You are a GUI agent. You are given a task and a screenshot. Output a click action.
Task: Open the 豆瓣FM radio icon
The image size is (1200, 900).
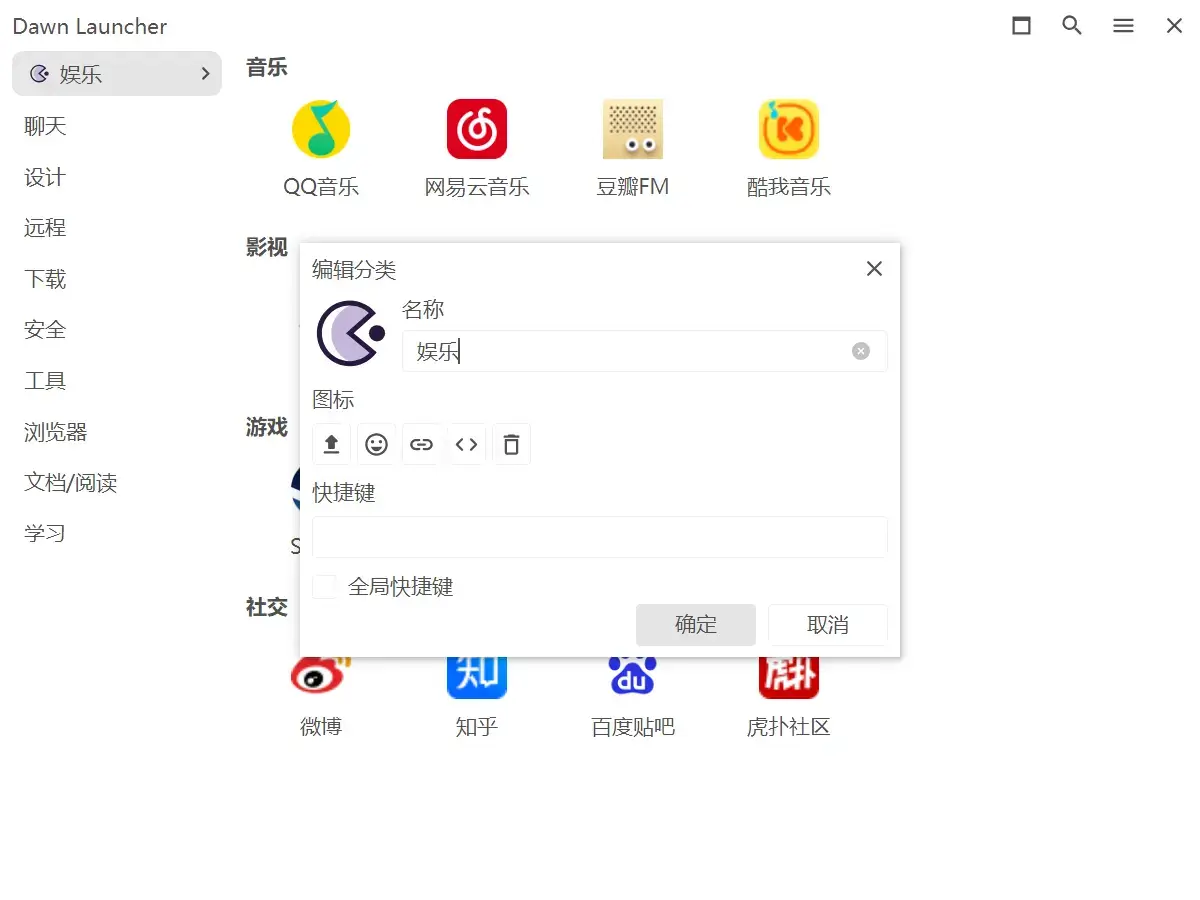pos(633,129)
